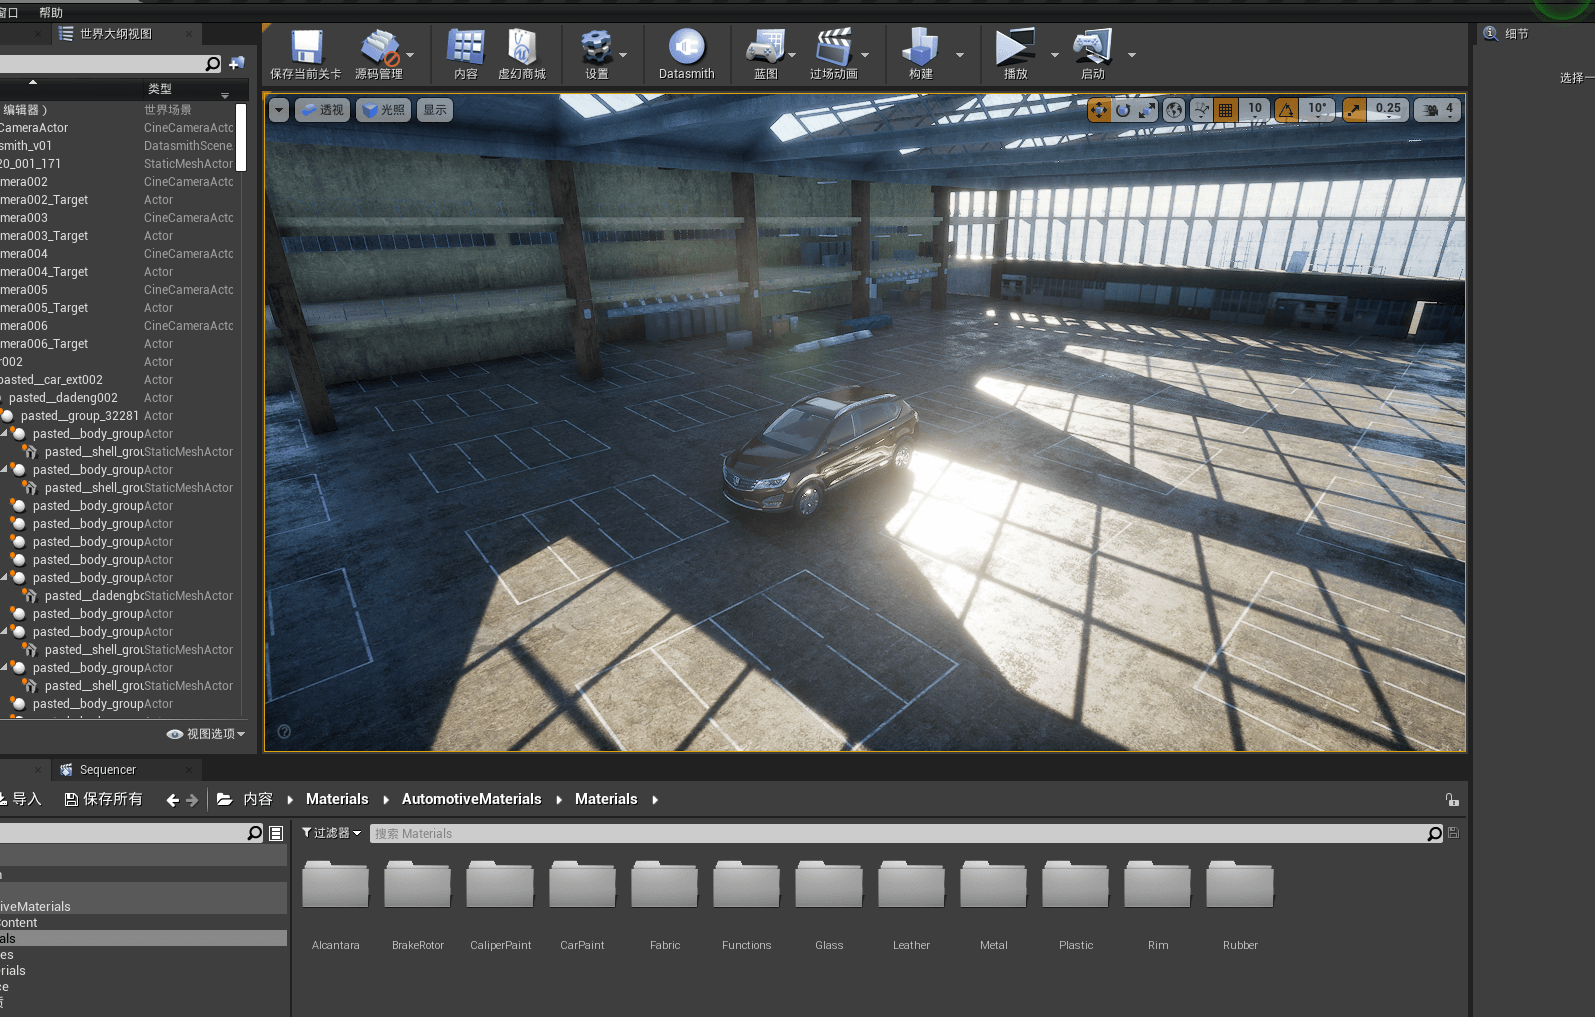1595x1017 pixels.
Task: Click the world coordinate globe icon
Action: [x=1175, y=110]
